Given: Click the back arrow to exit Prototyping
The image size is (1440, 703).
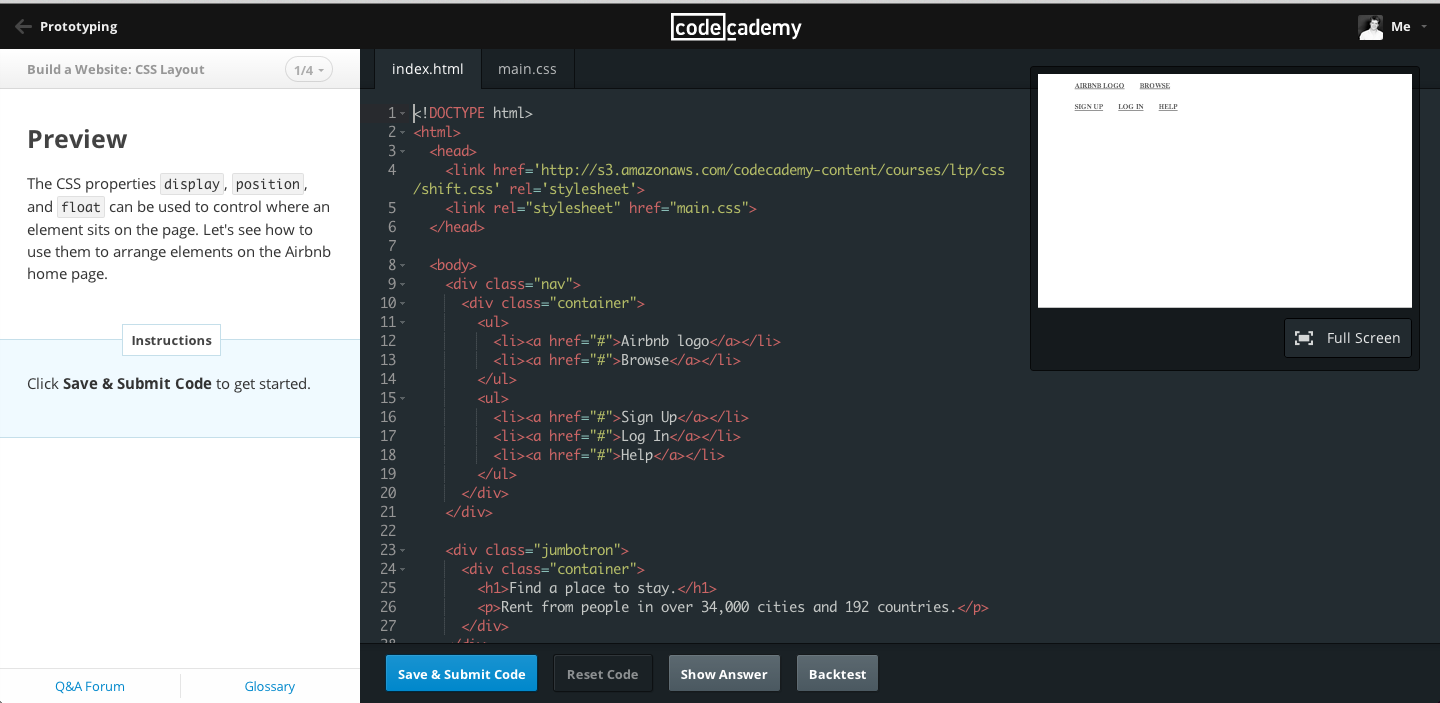Looking at the screenshot, I should (22, 26).
